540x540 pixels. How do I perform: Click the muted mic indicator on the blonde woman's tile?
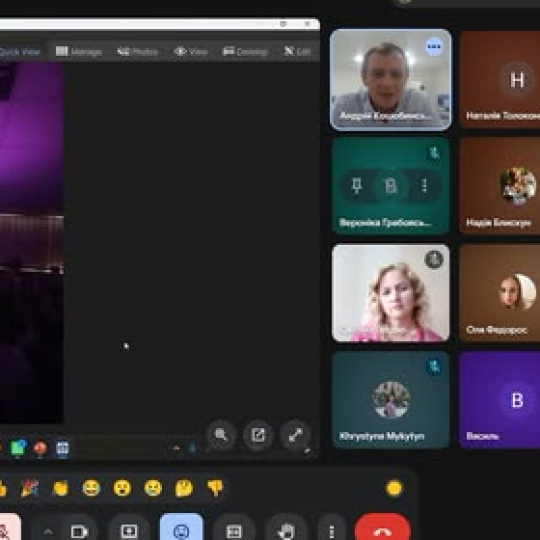[434, 259]
